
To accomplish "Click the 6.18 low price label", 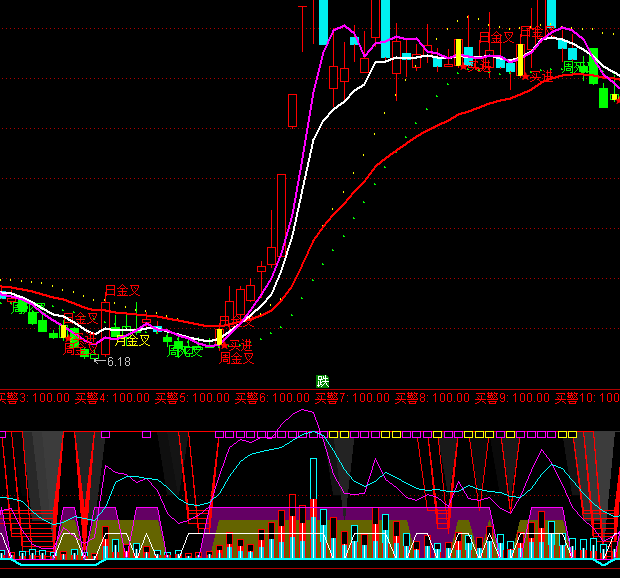I will pos(118,361).
